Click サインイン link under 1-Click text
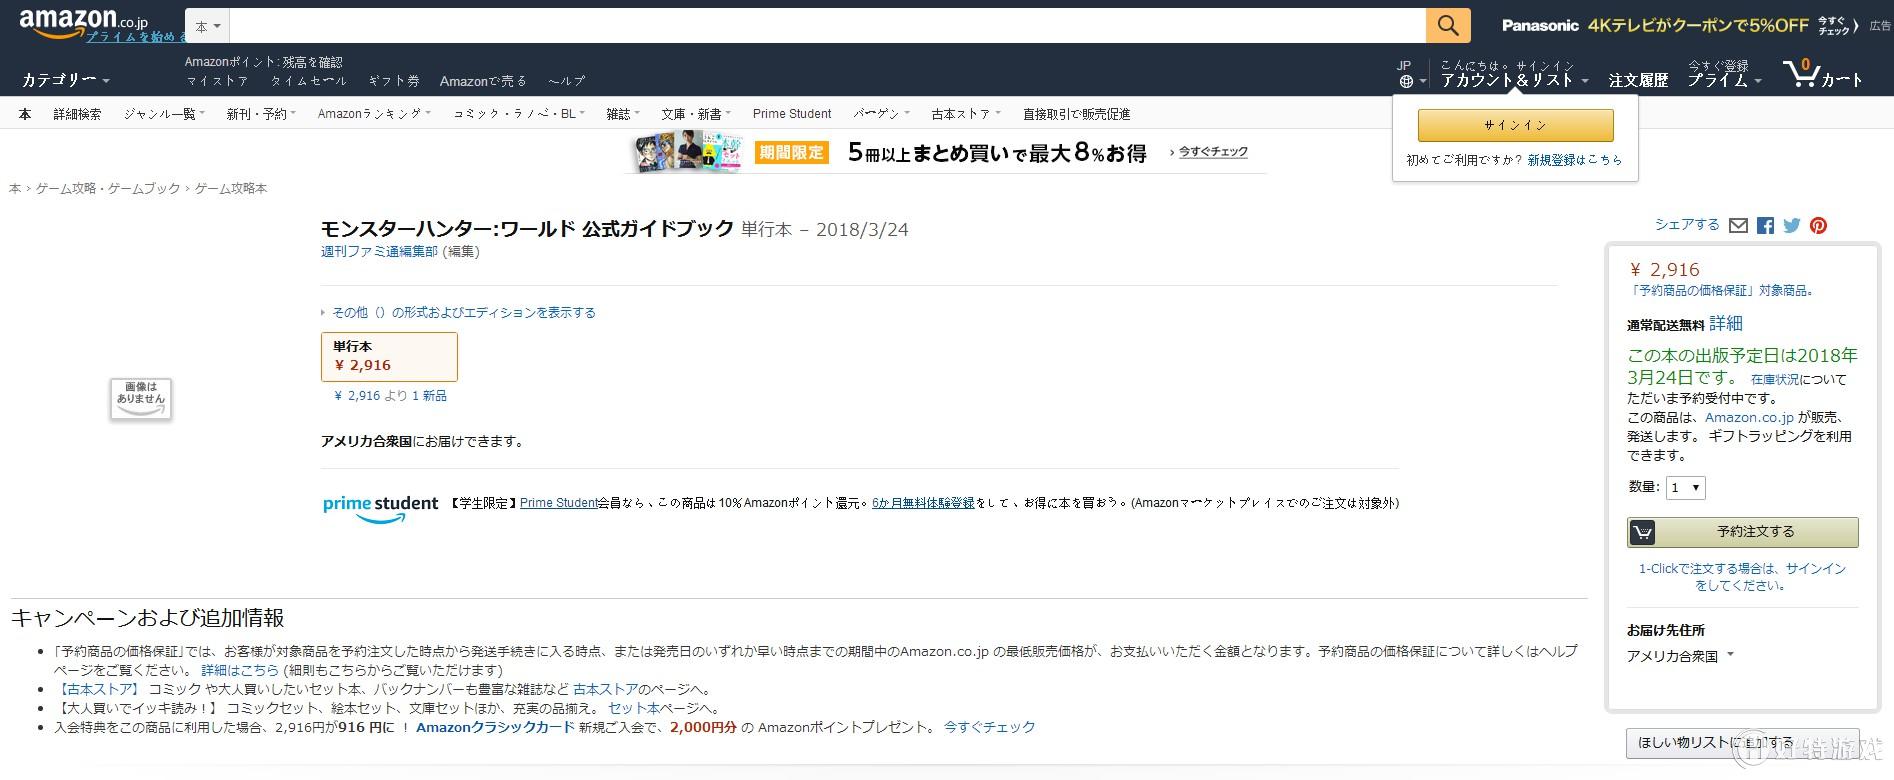Screen dimensions: 1894x780 (x=1815, y=568)
